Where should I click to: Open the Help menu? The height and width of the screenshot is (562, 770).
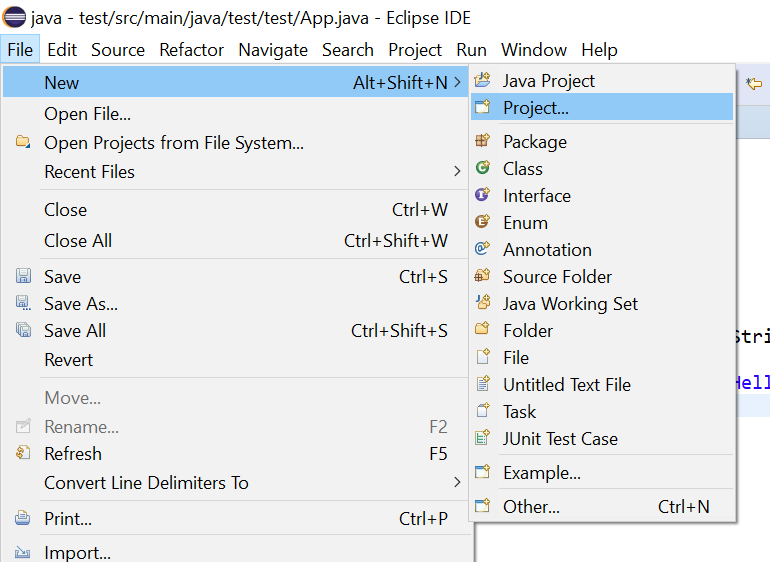[599, 50]
